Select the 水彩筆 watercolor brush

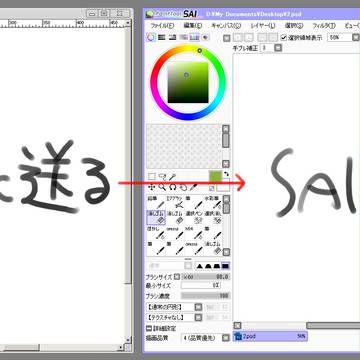[213, 202]
